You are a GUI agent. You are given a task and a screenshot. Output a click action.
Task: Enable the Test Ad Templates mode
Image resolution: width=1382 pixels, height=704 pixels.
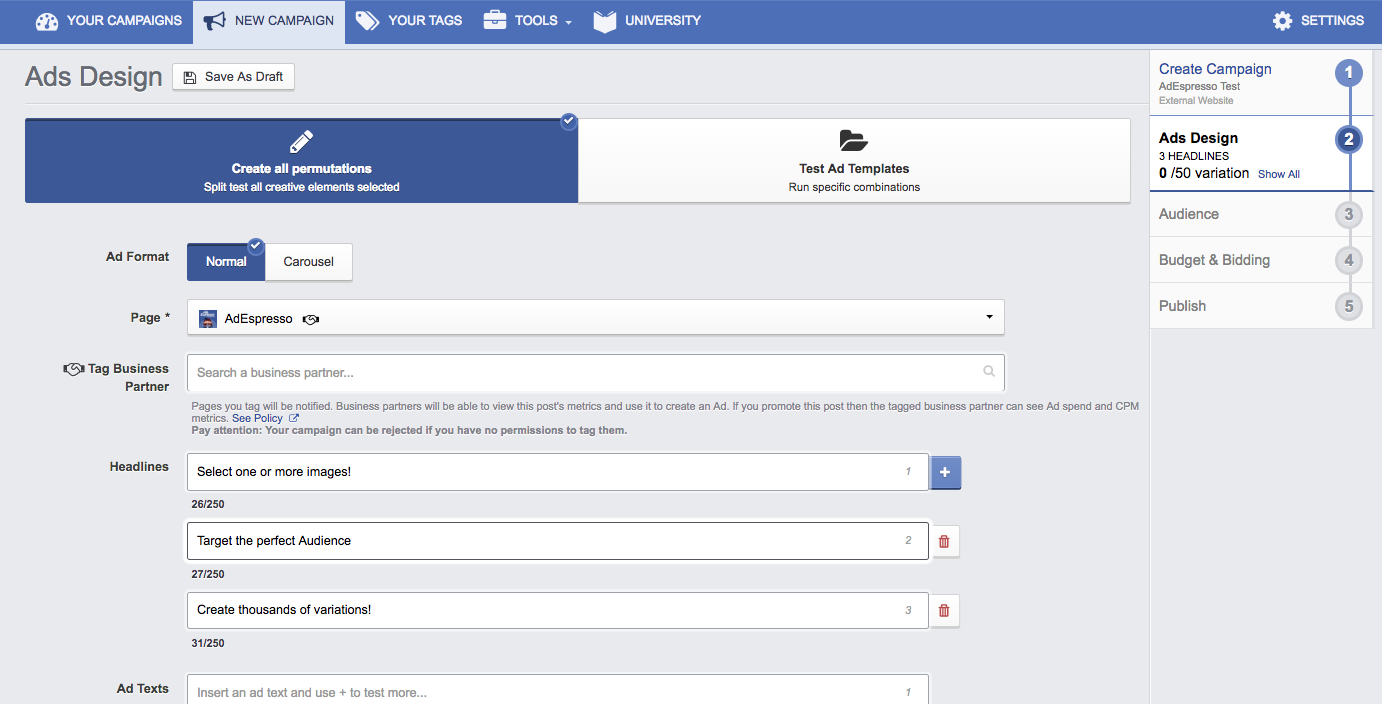tap(854, 160)
